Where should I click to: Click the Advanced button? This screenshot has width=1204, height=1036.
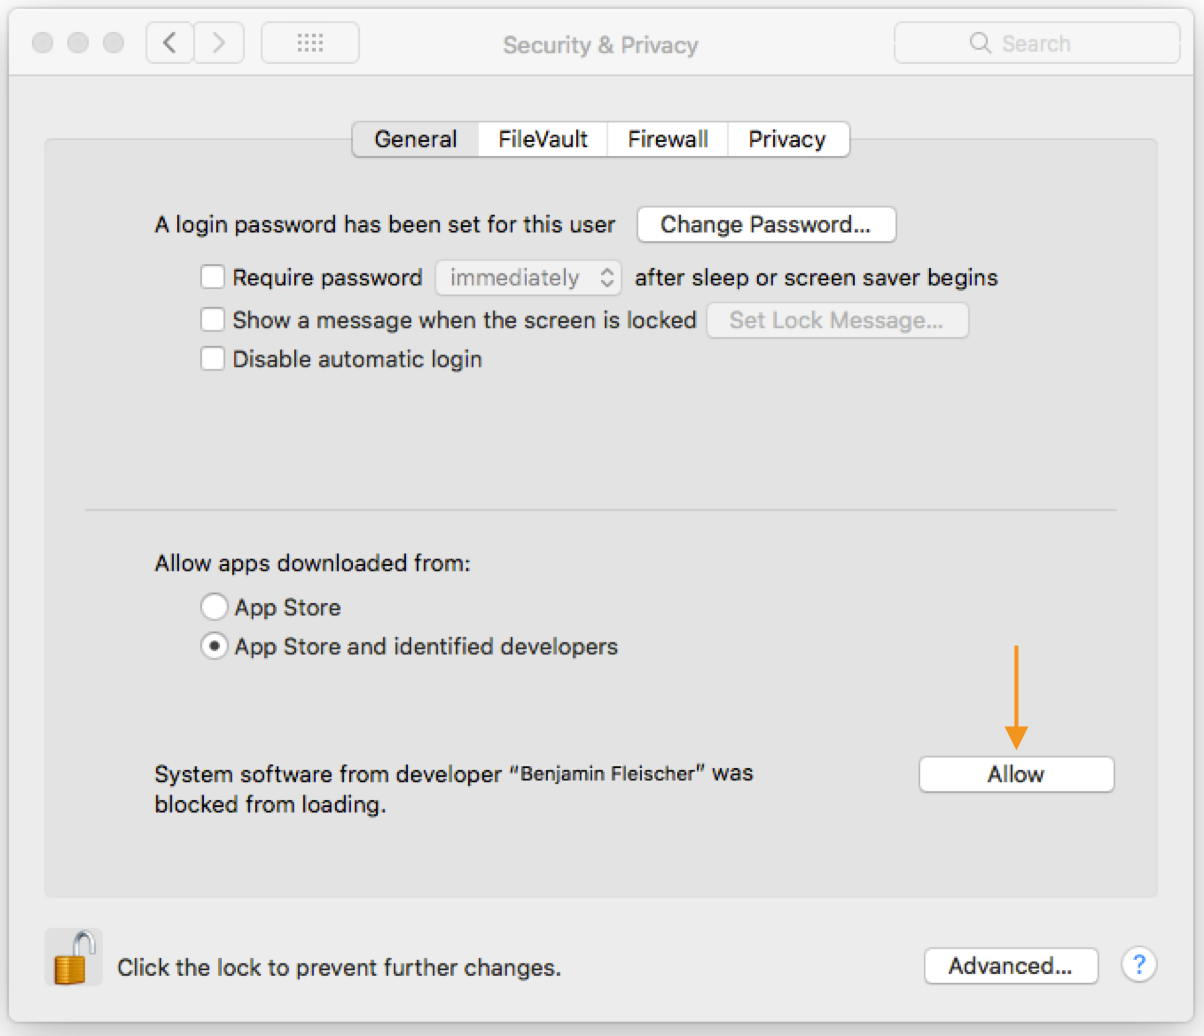coord(1010,966)
